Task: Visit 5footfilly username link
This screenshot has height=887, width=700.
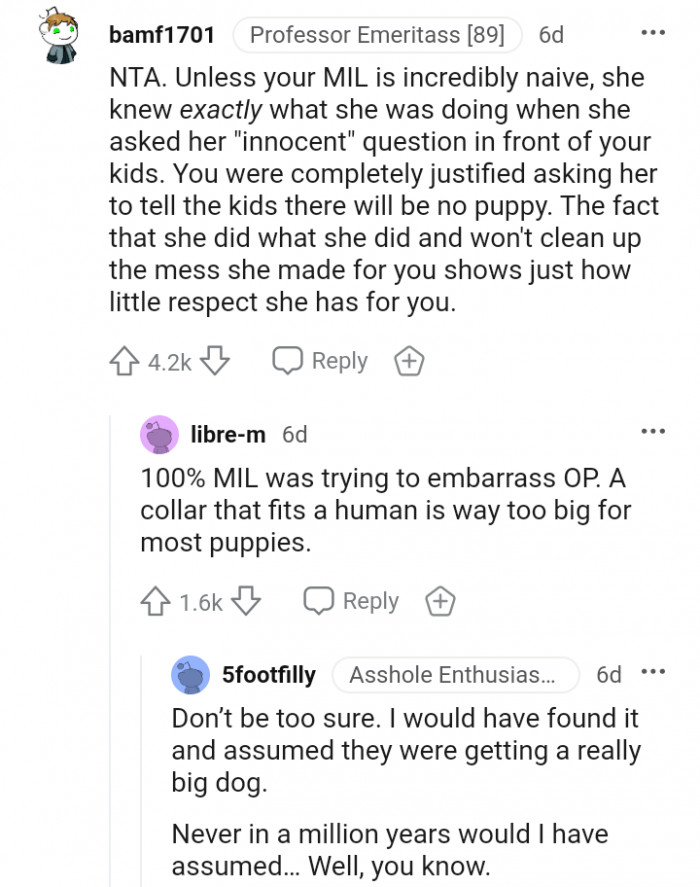Action: pos(268,675)
